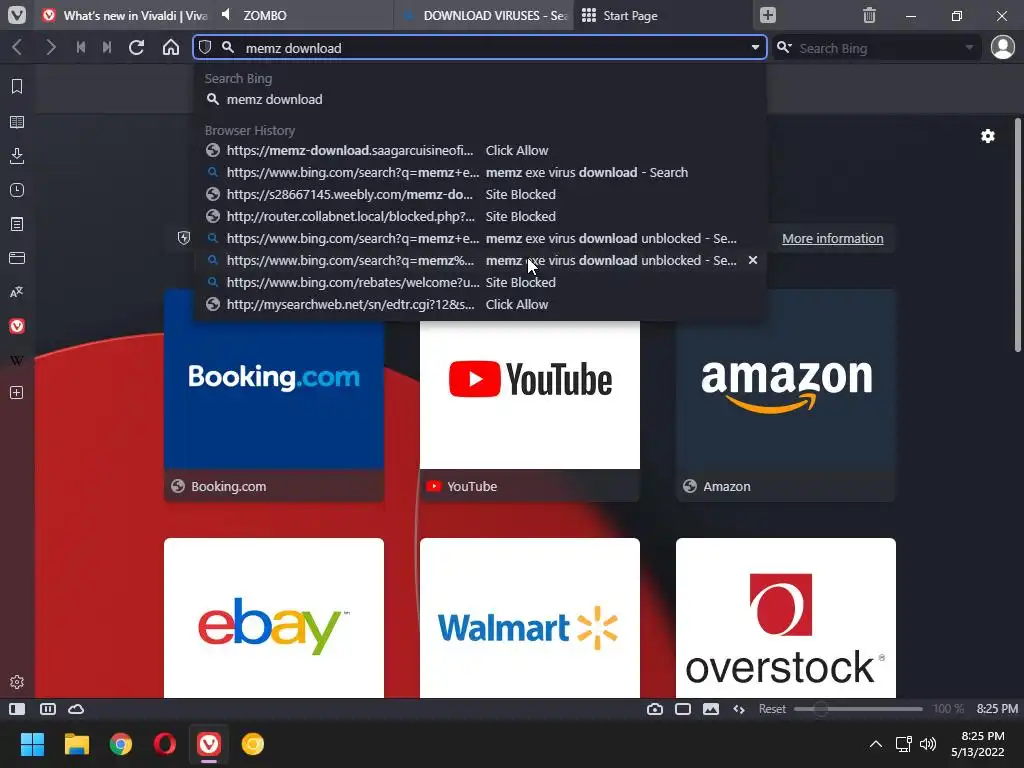The image size is (1024, 768).
Task: Open the Vivaldi web panel icon
Action: tap(17, 326)
